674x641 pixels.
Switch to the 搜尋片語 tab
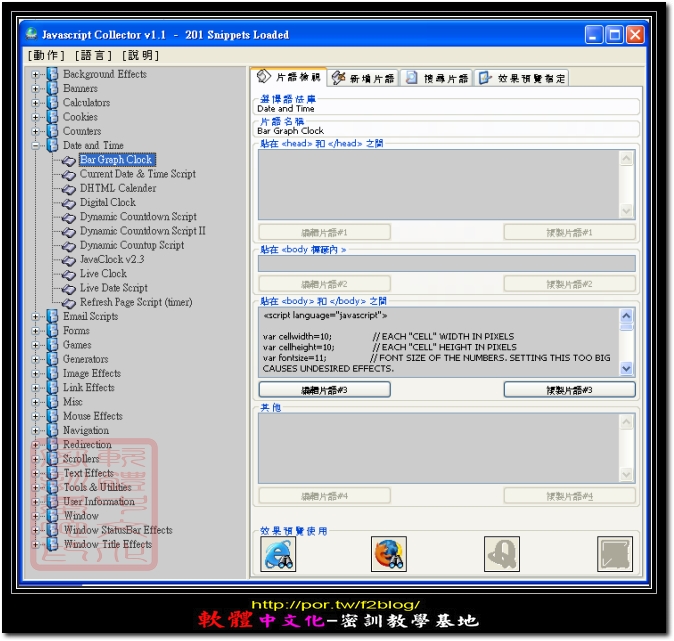pos(436,78)
